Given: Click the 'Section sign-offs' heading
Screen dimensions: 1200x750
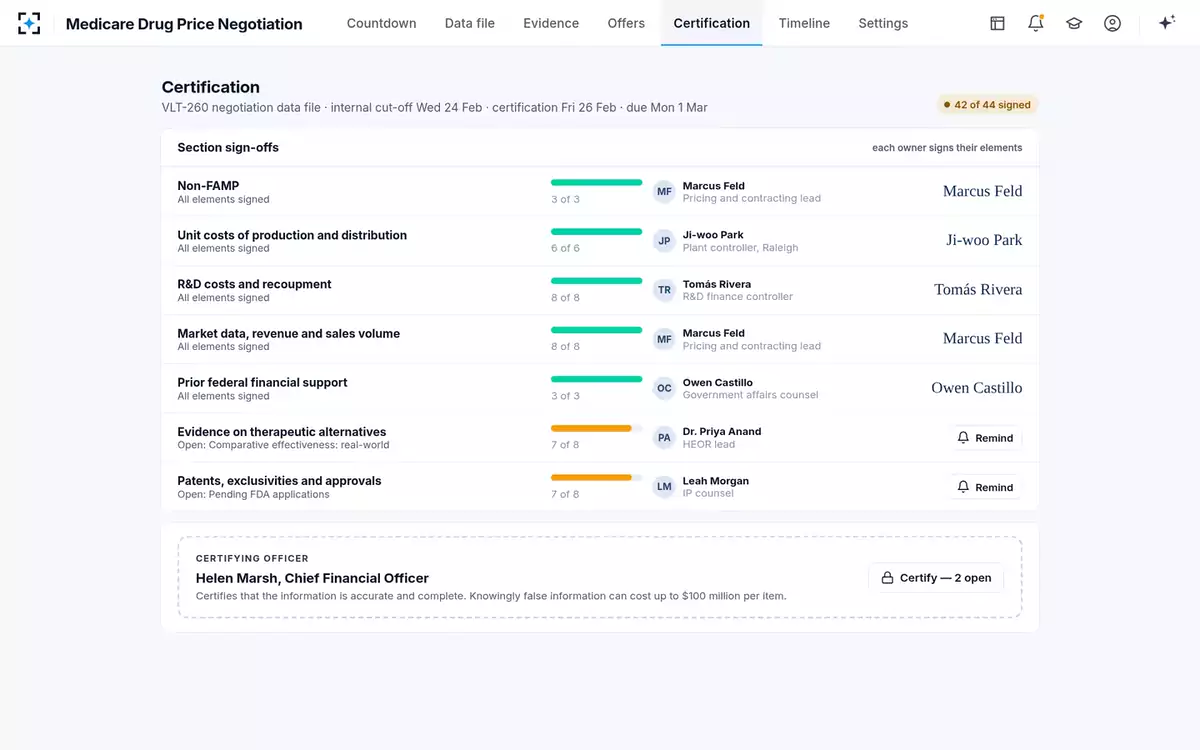Looking at the screenshot, I should pyautogui.click(x=228, y=147).
